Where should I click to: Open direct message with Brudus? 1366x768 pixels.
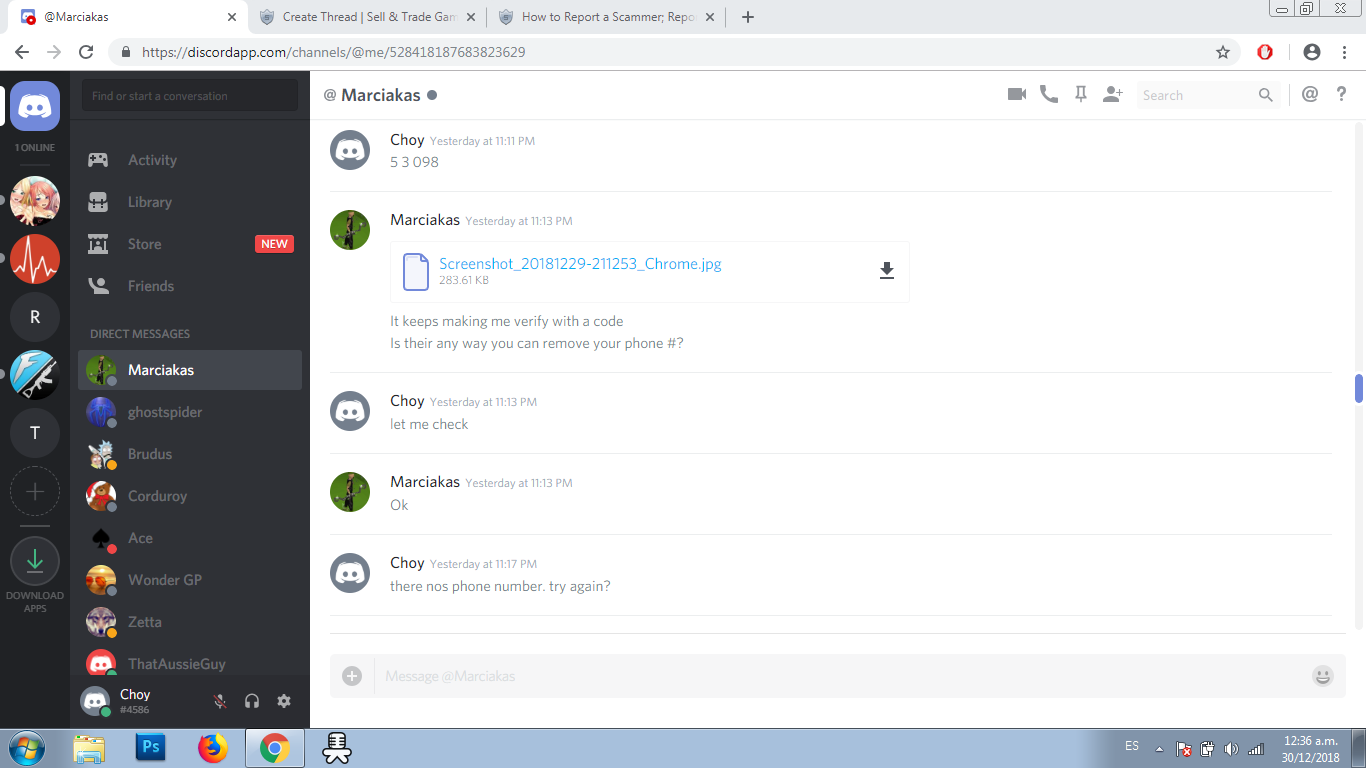(190, 454)
